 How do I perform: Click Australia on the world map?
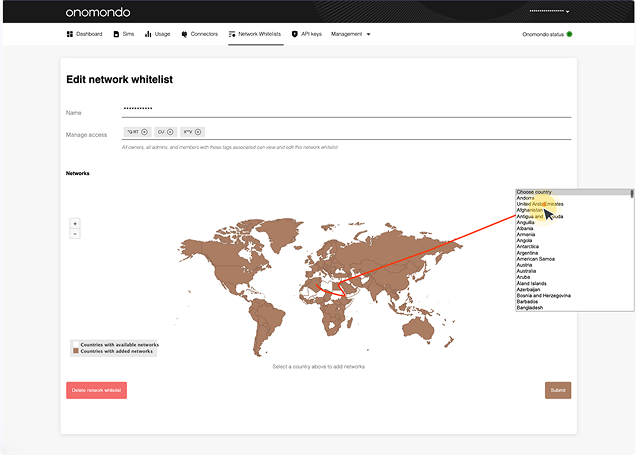click(x=419, y=329)
